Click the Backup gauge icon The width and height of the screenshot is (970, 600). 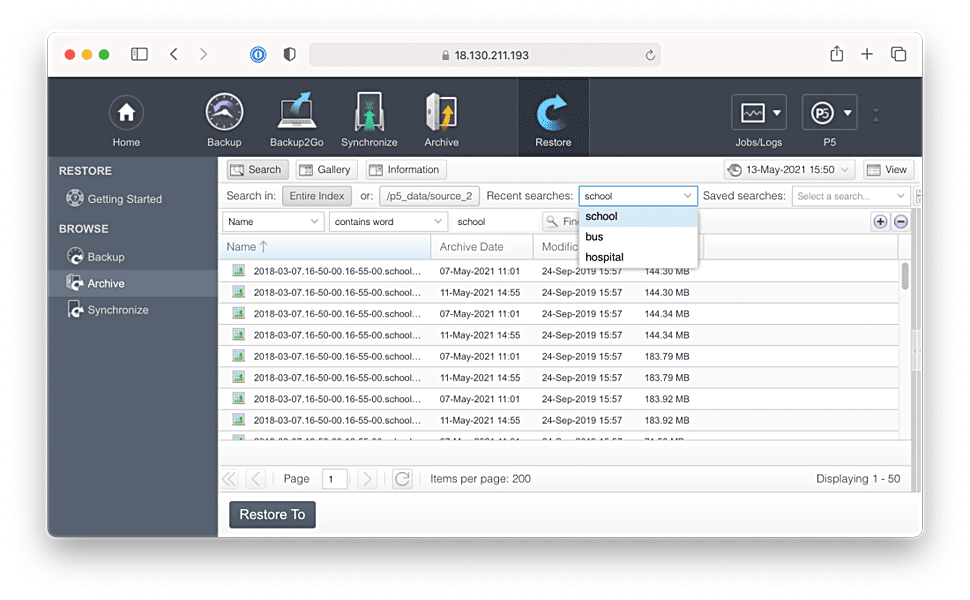coord(224,113)
